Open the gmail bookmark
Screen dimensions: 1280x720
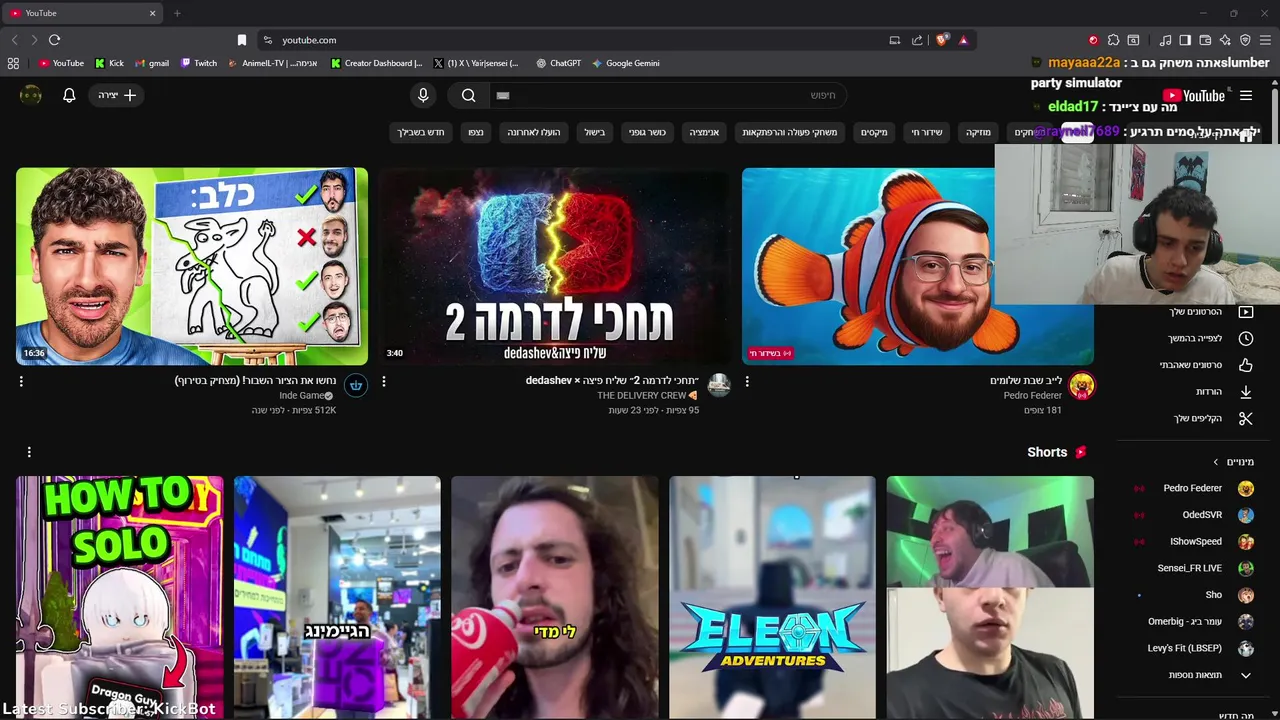pos(151,63)
